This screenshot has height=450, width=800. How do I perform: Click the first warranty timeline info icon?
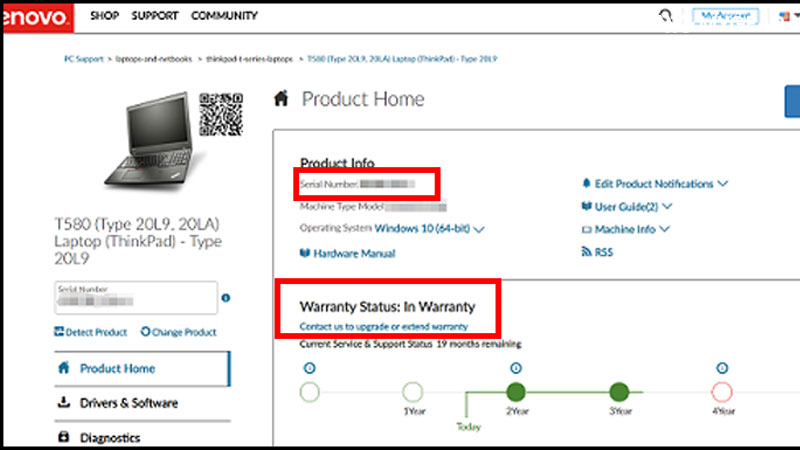coord(309,368)
